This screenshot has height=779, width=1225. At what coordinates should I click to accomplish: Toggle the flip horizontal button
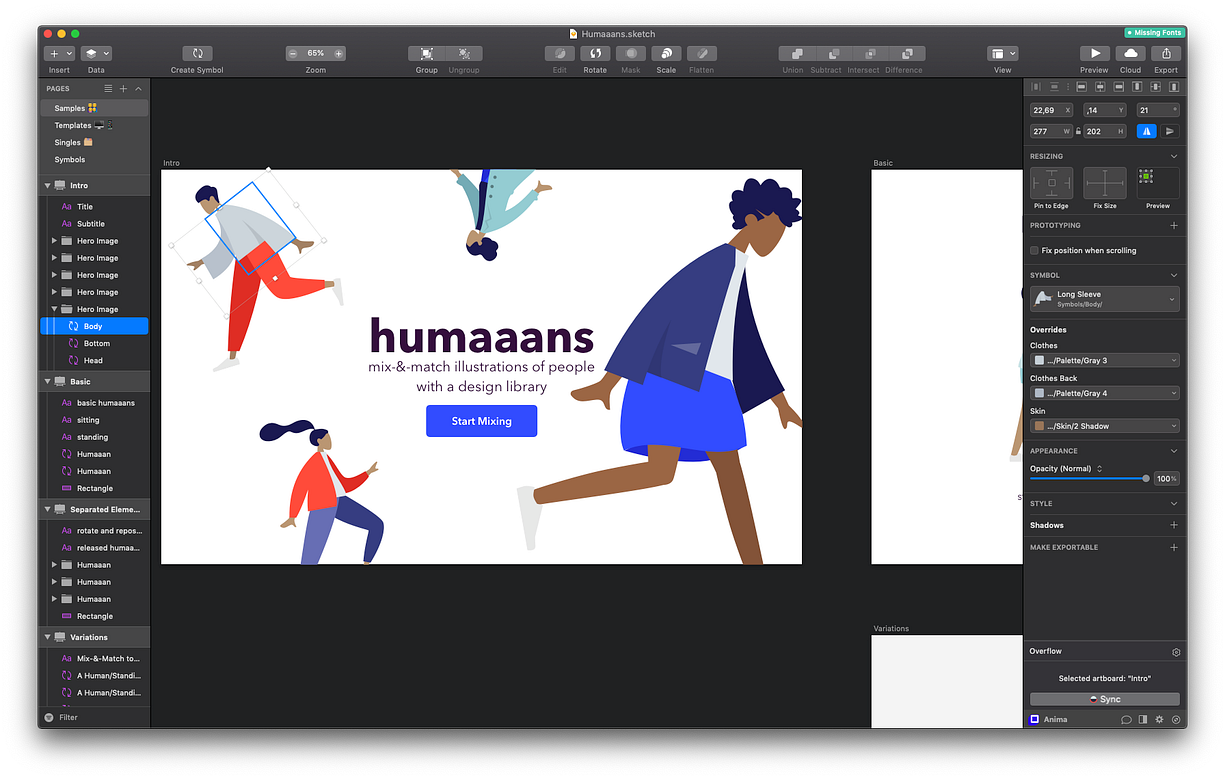pyautogui.click(x=1147, y=131)
